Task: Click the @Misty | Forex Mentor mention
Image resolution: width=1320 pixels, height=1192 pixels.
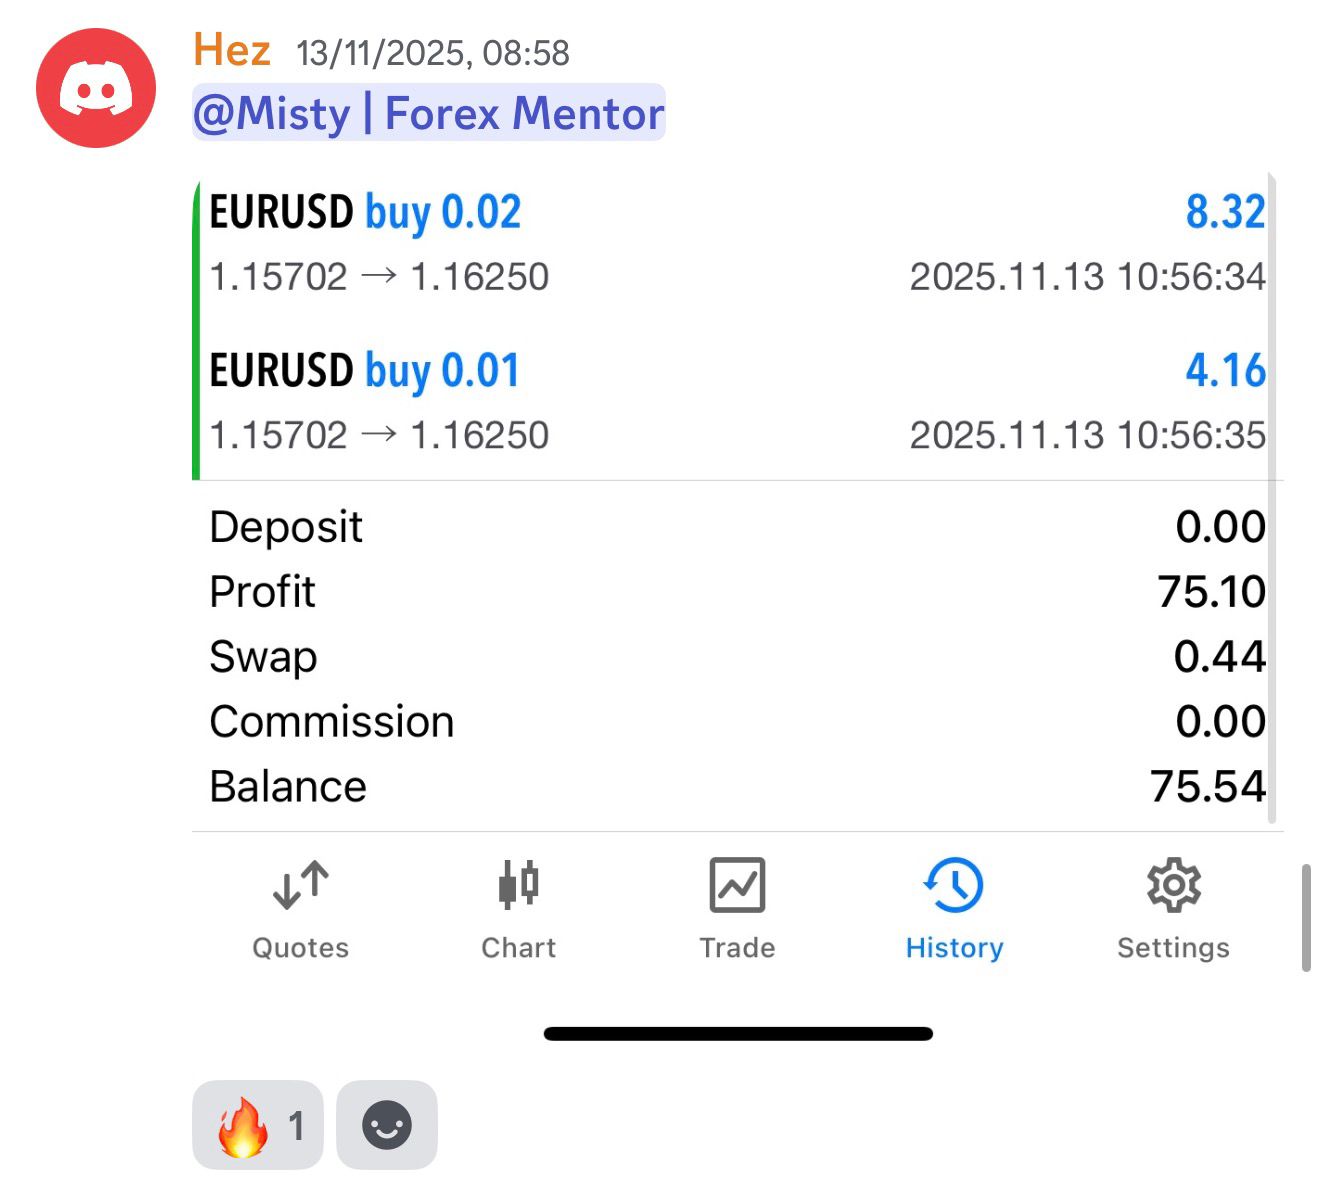Action: click(428, 113)
